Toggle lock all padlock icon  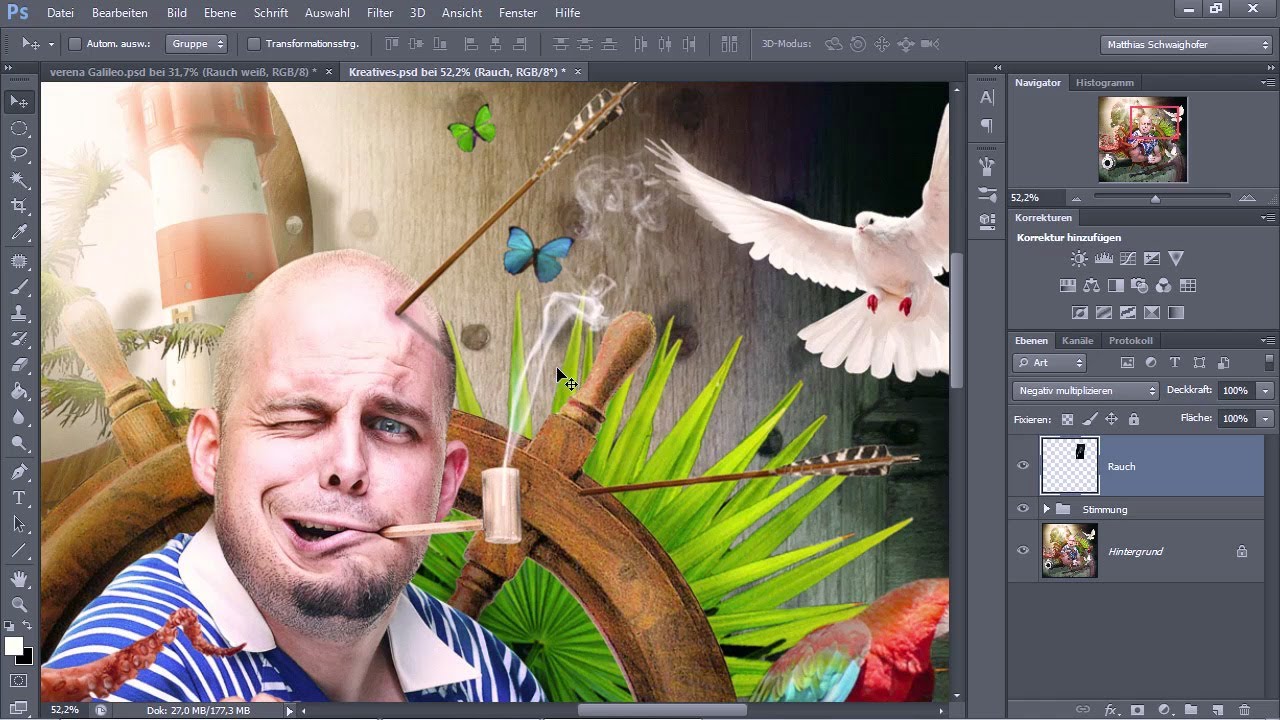tap(1133, 419)
